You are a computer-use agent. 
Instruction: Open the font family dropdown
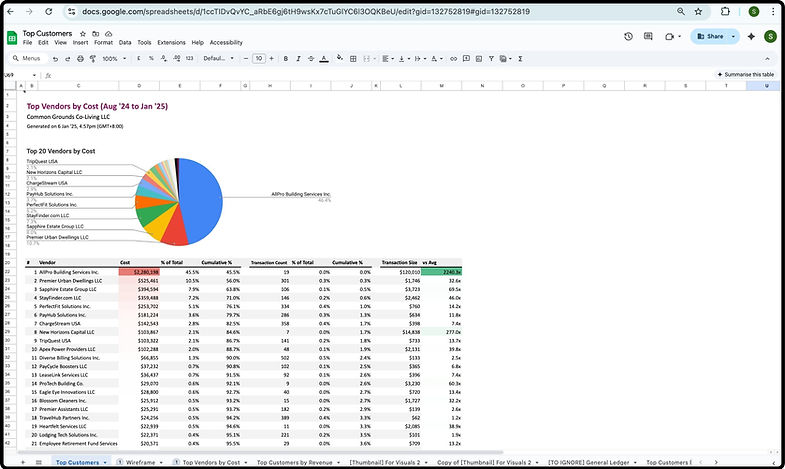218,59
